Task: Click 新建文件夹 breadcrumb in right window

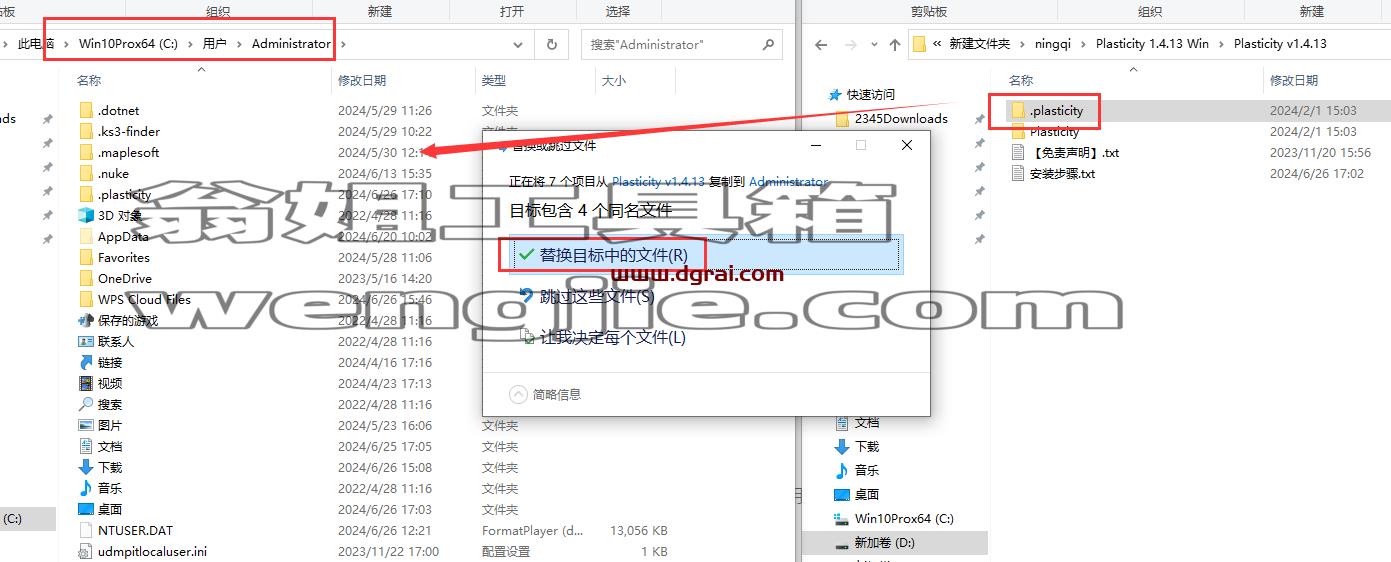Action: pyautogui.click(x=979, y=44)
